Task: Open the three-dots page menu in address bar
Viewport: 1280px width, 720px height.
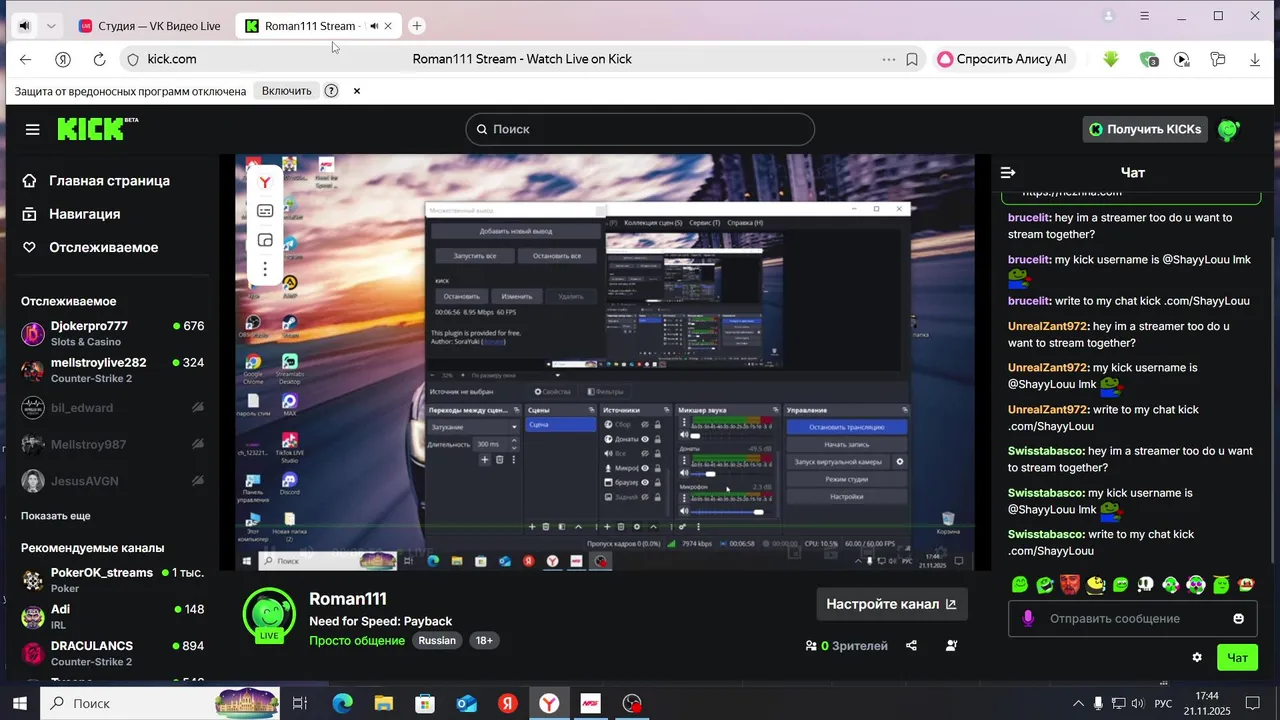Action: coord(889,59)
